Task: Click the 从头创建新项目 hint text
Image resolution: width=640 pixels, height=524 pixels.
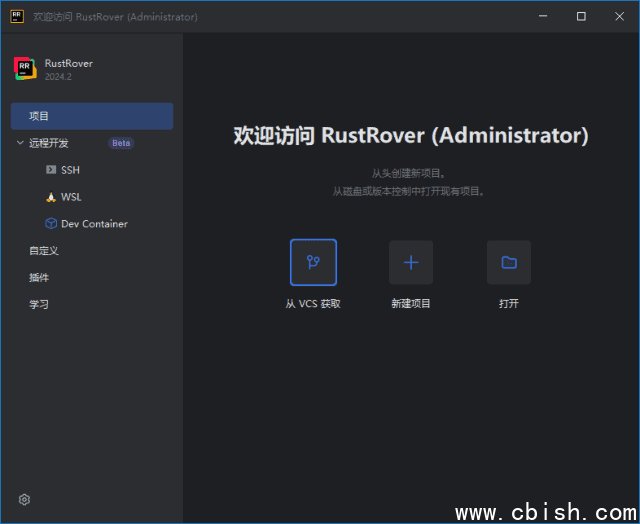Action: pyautogui.click(x=408, y=173)
